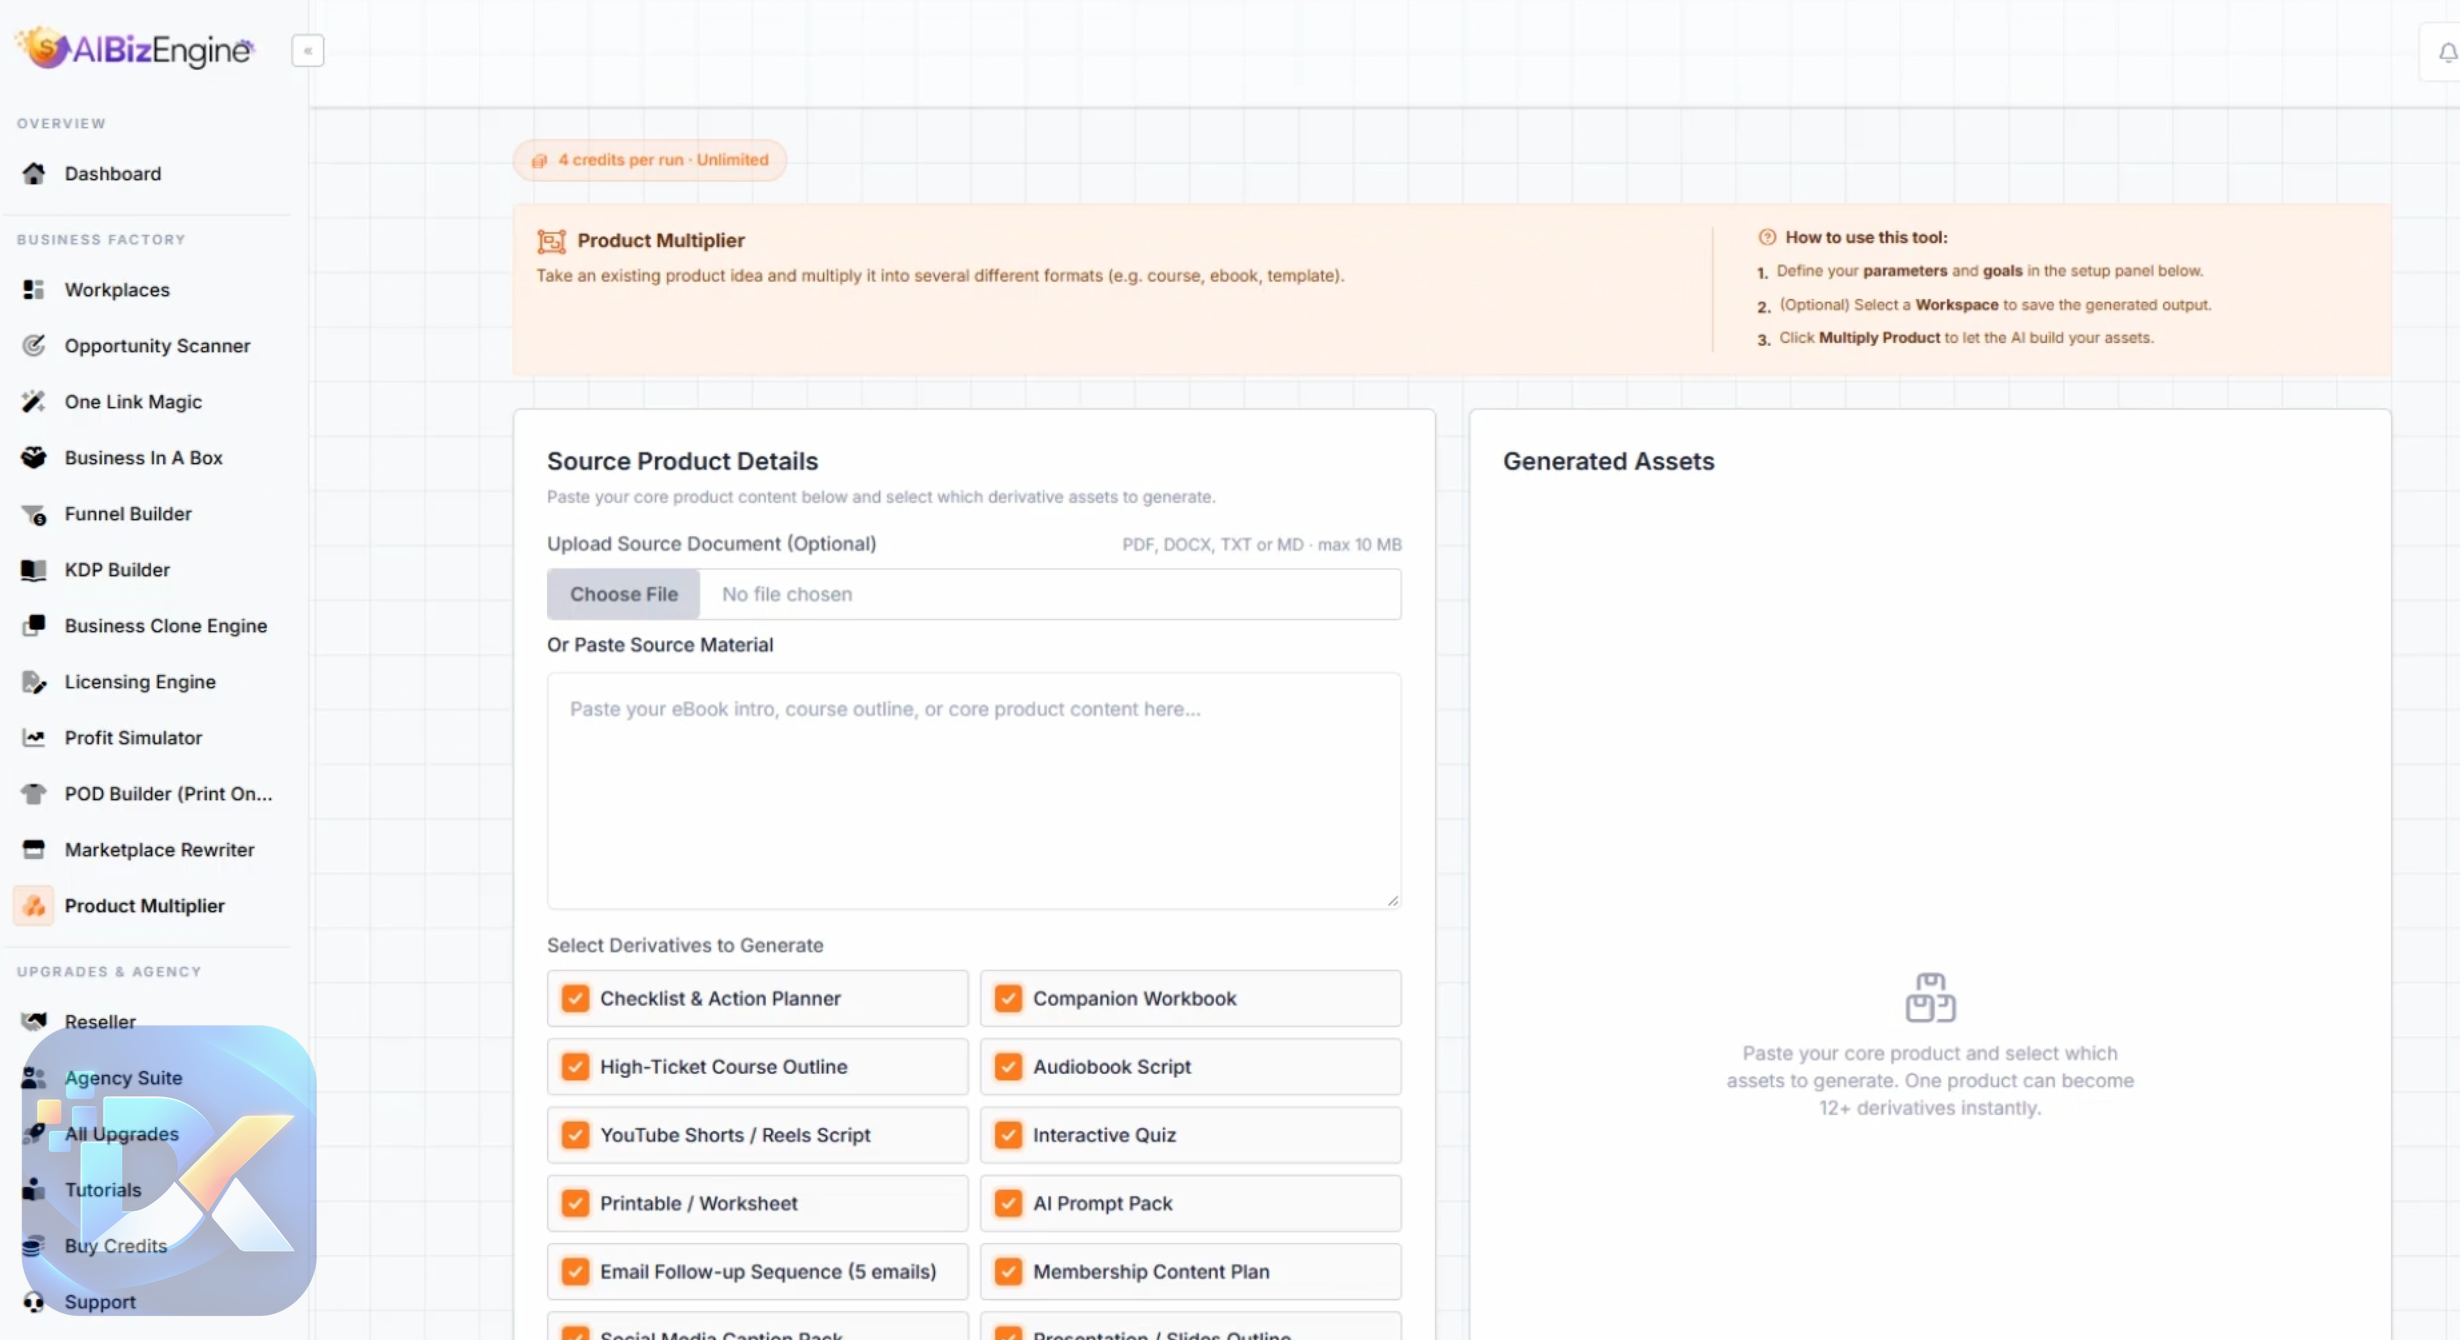
Task: Toggle AI Prompt Pack checkbox
Action: coord(1008,1203)
